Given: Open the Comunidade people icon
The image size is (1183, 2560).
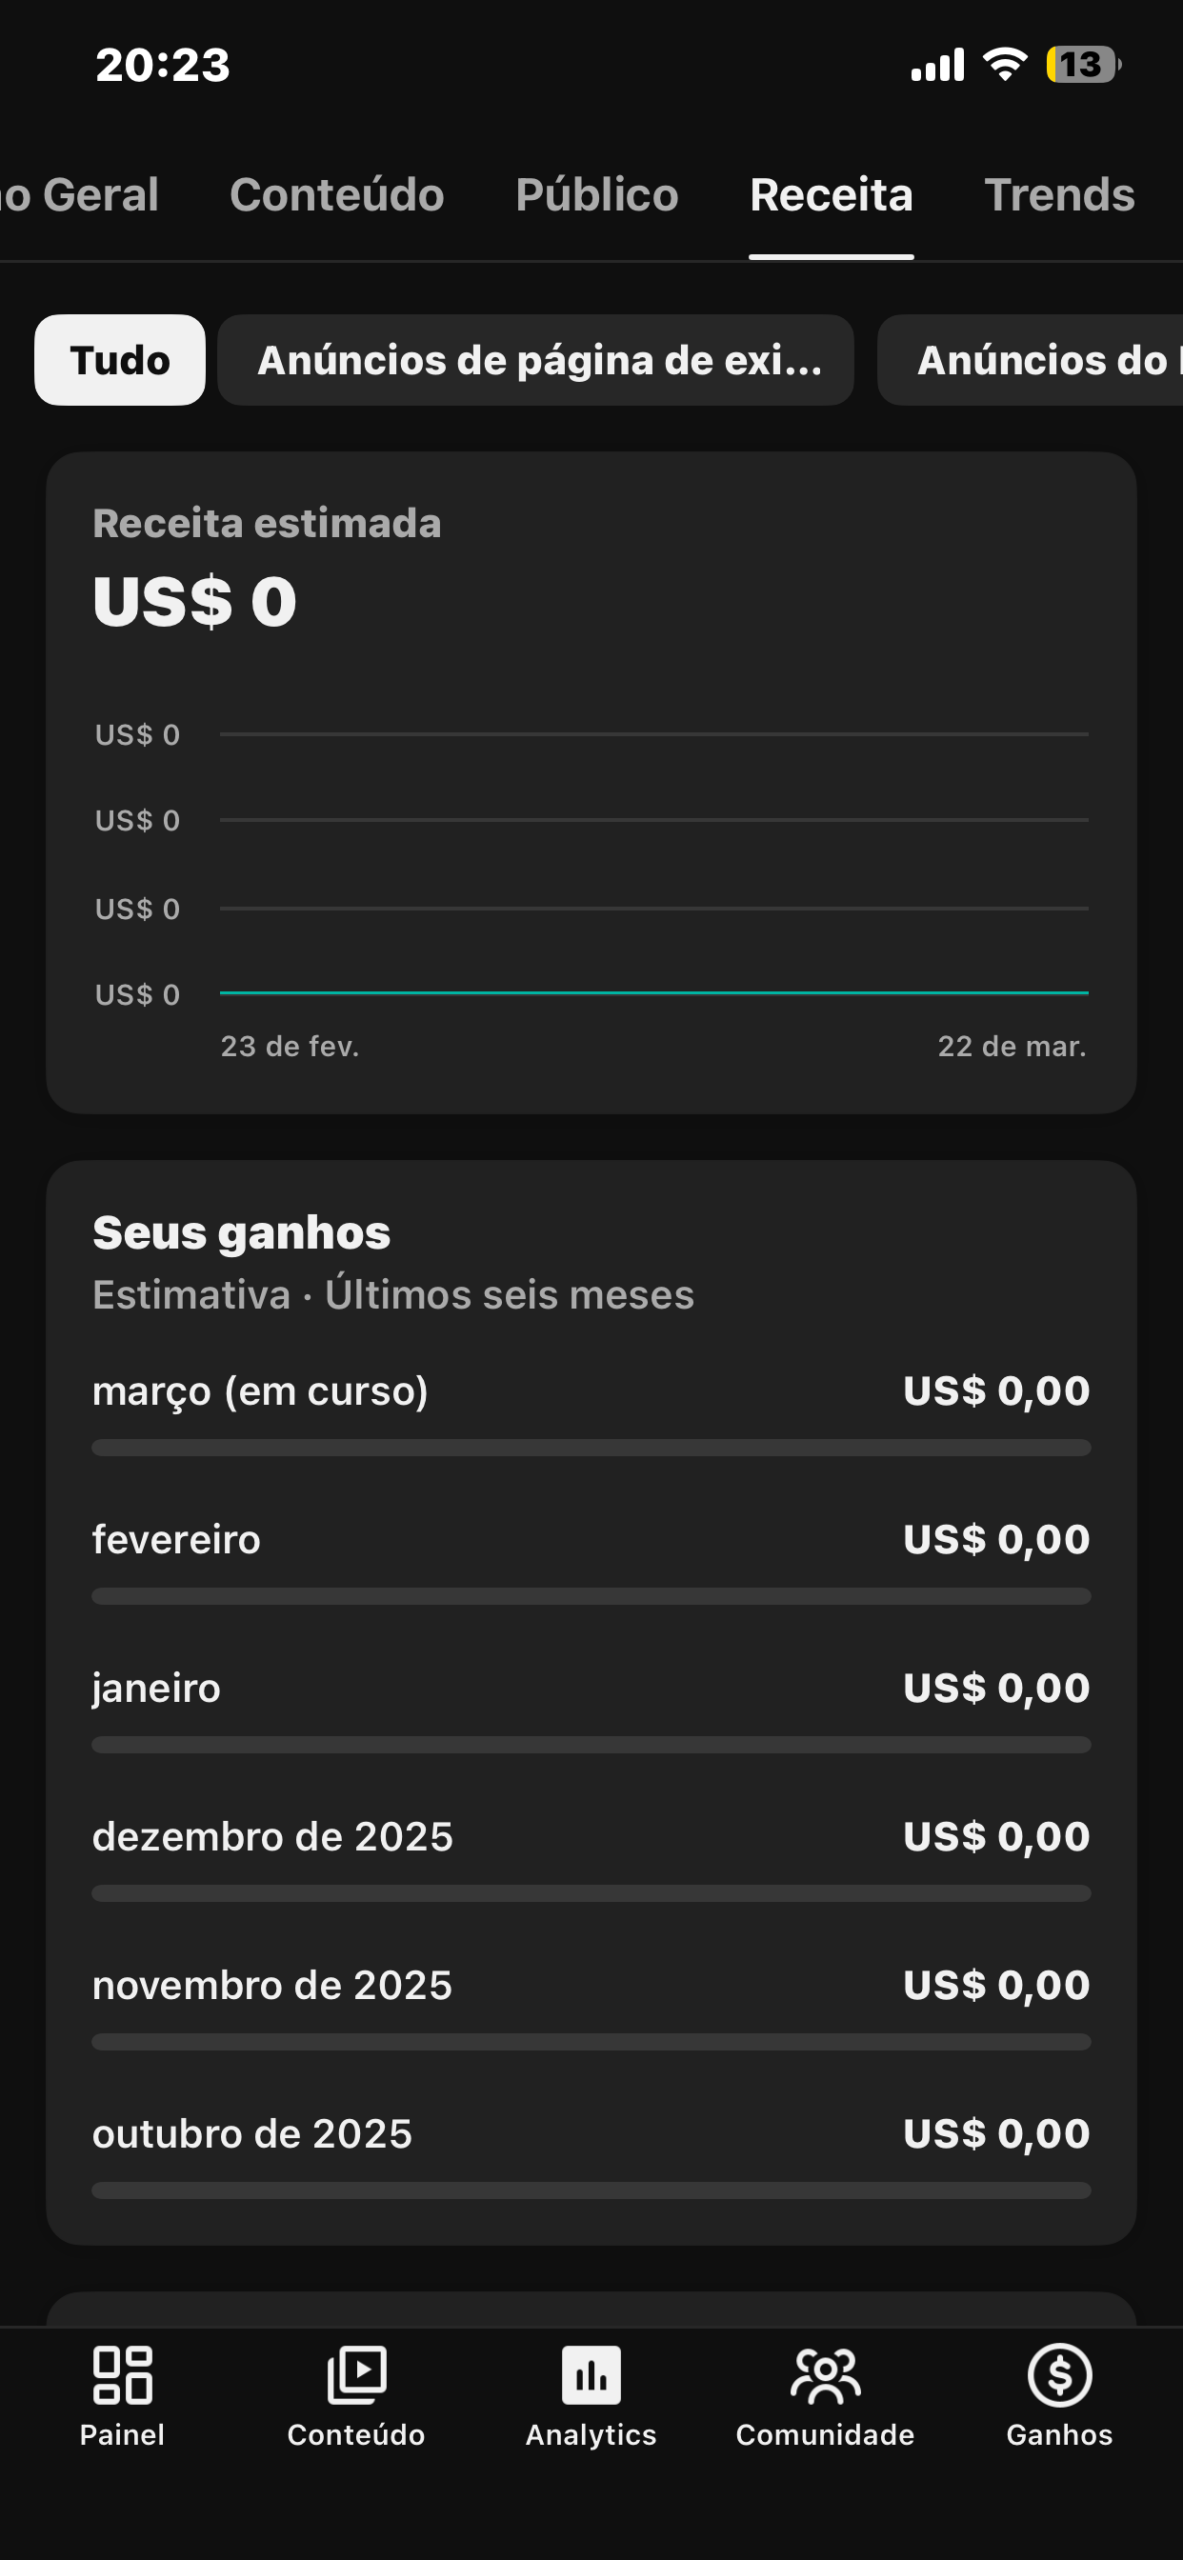Looking at the screenshot, I should [x=825, y=2375].
